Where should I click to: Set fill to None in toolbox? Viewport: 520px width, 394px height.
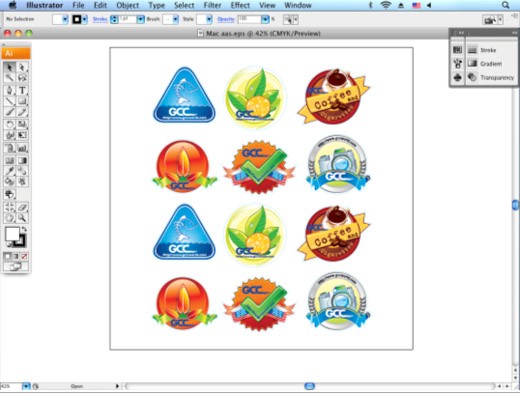24,256
